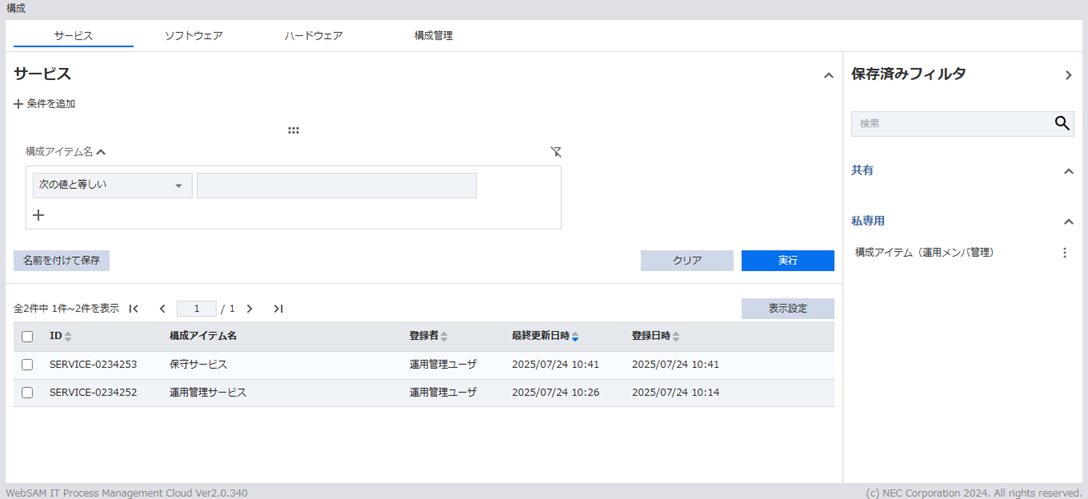
Task: Go to the last page of results
Action: (278, 309)
